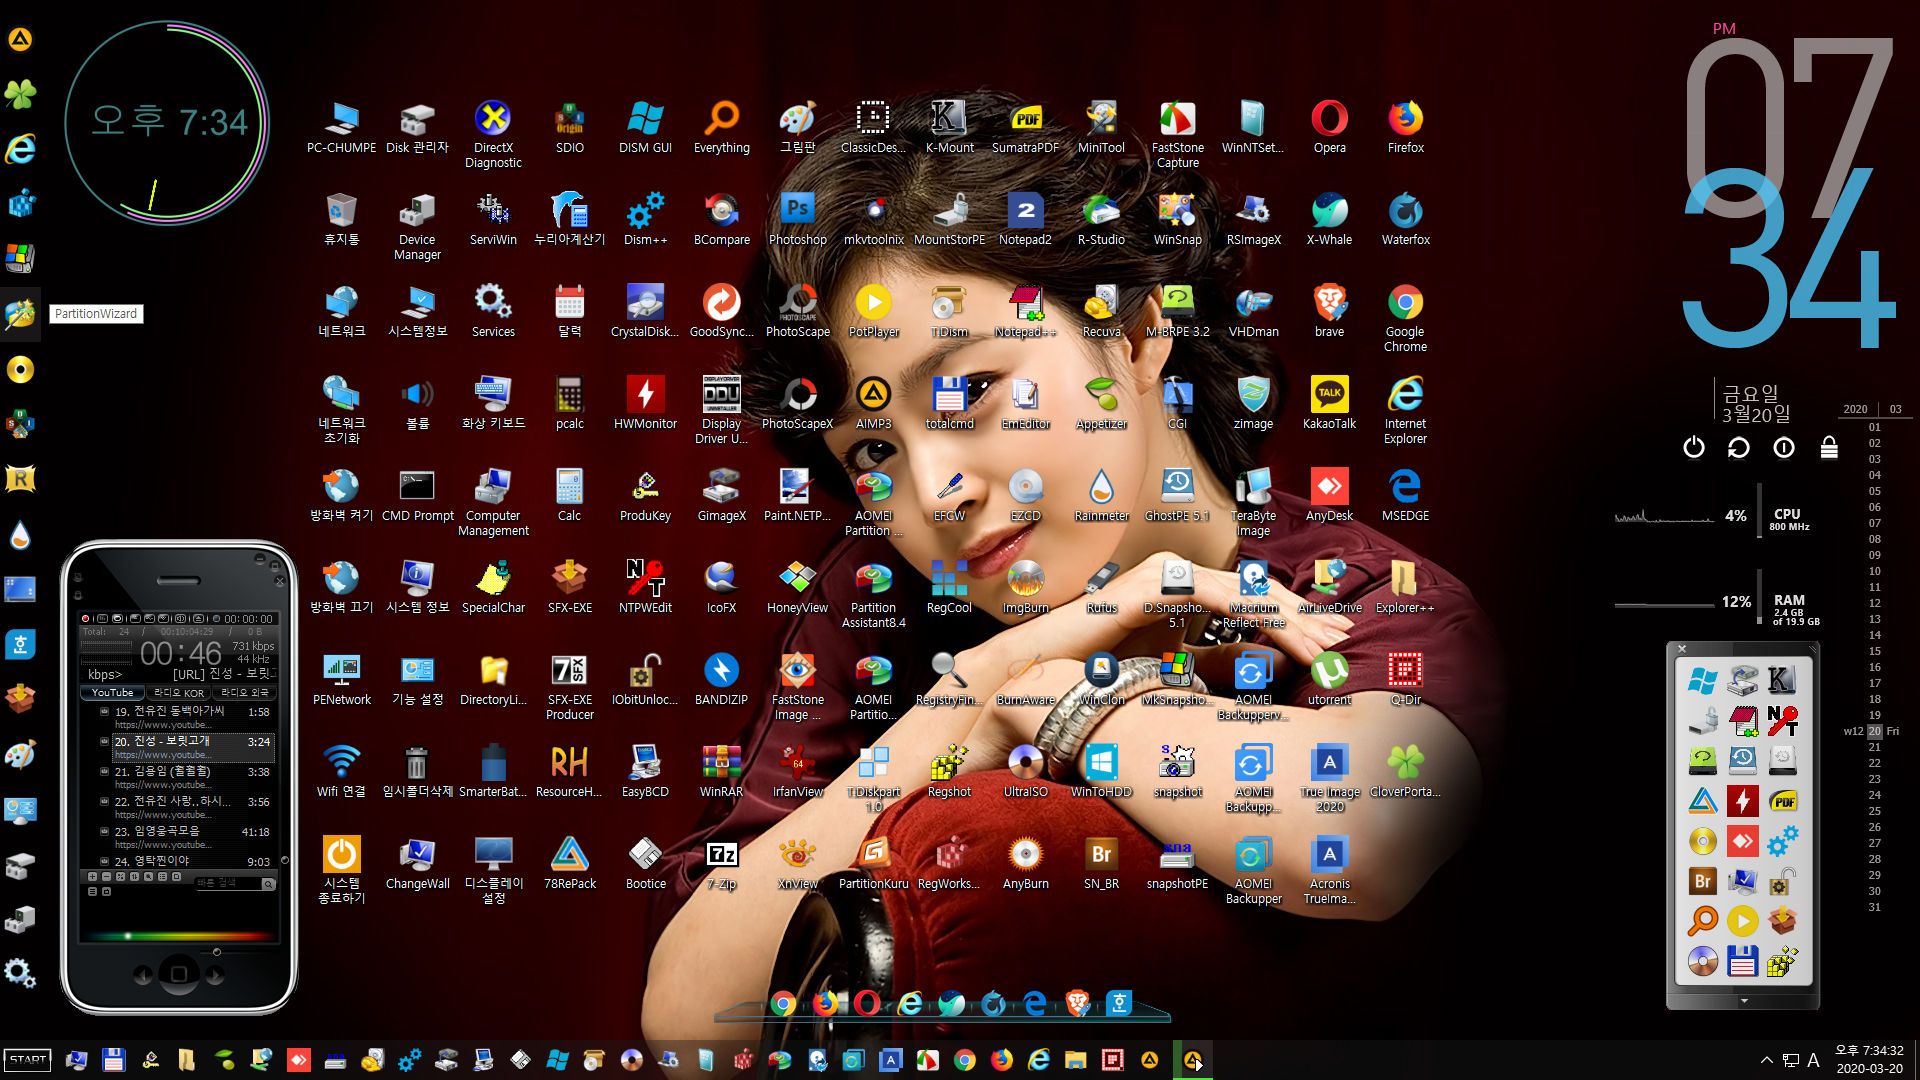Click the clover icon in the left sidebar
Viewport: 1920px width, 1080px height.
point(20,94)
